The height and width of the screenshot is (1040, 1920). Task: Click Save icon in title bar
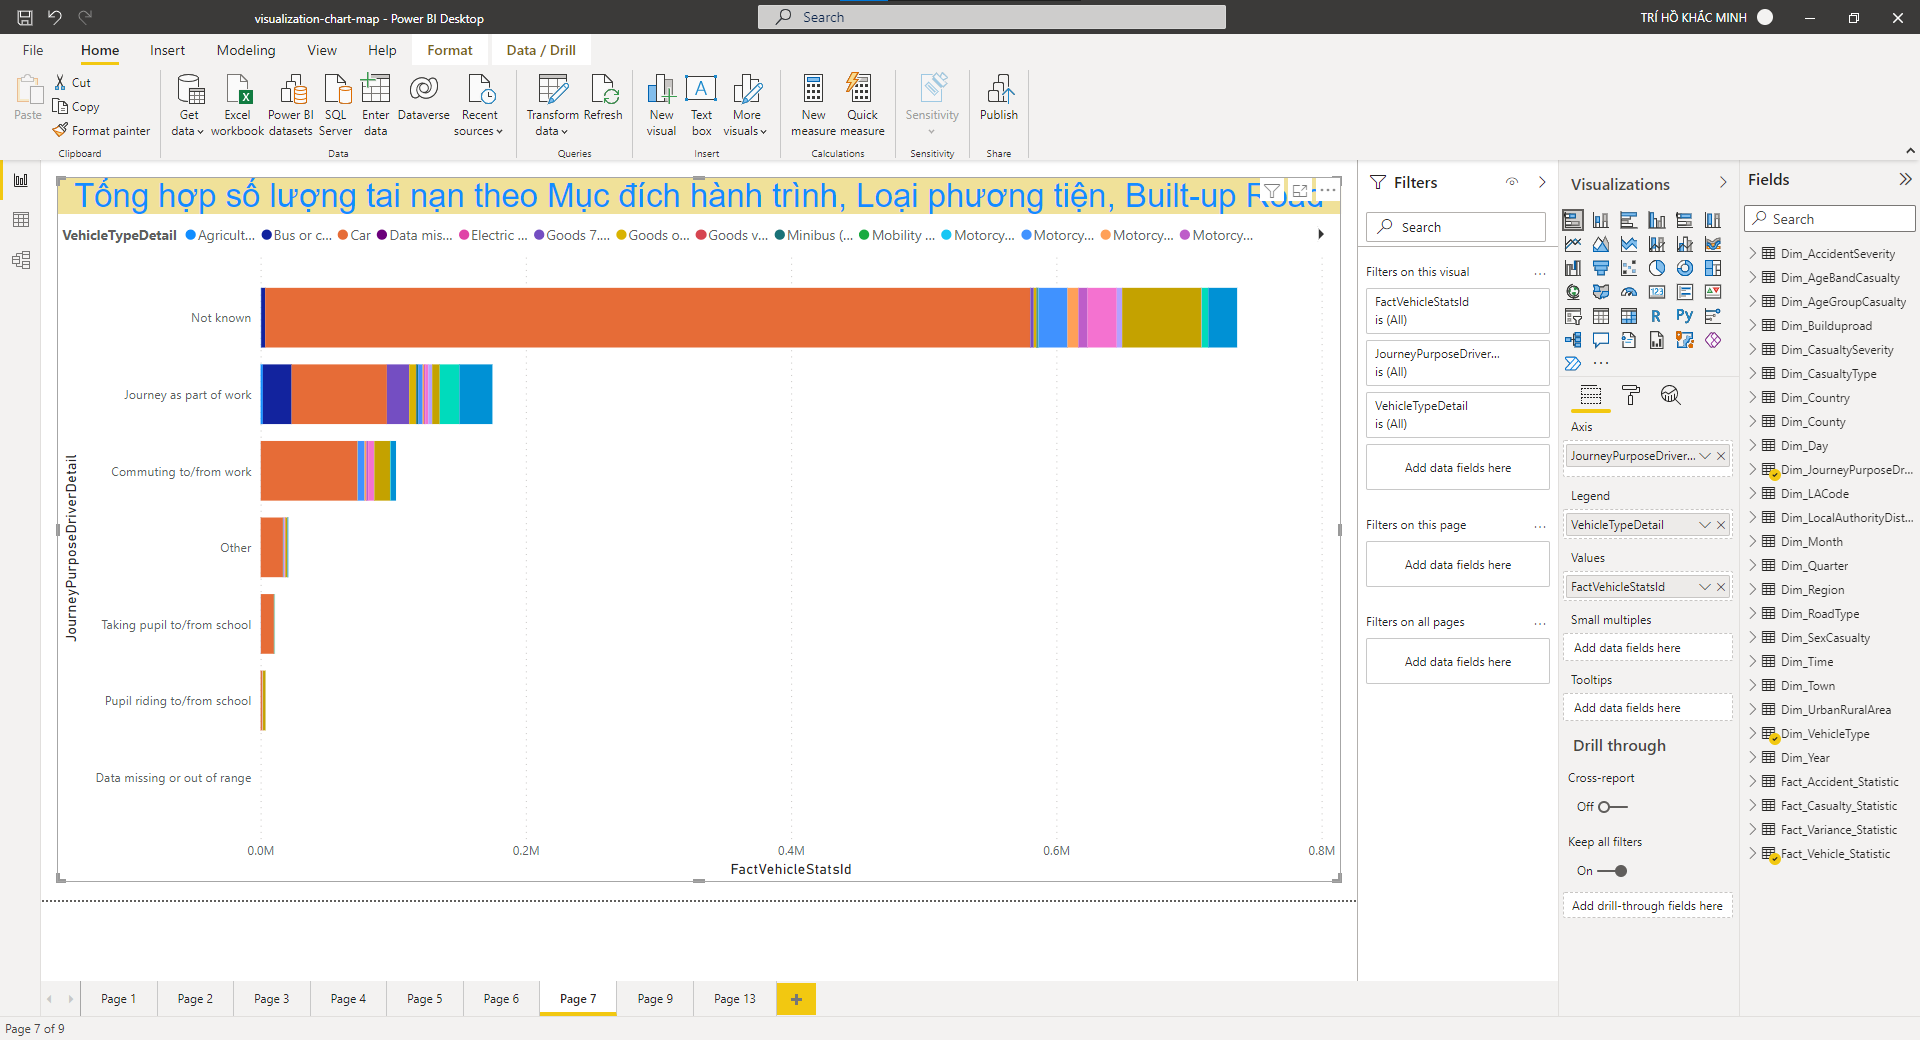coord(25,17)
